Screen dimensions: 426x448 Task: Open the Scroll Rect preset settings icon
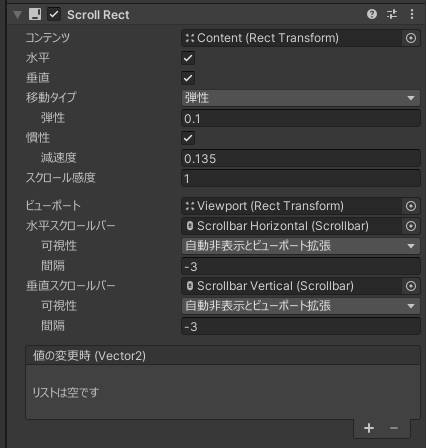click(x=392, y=14)
